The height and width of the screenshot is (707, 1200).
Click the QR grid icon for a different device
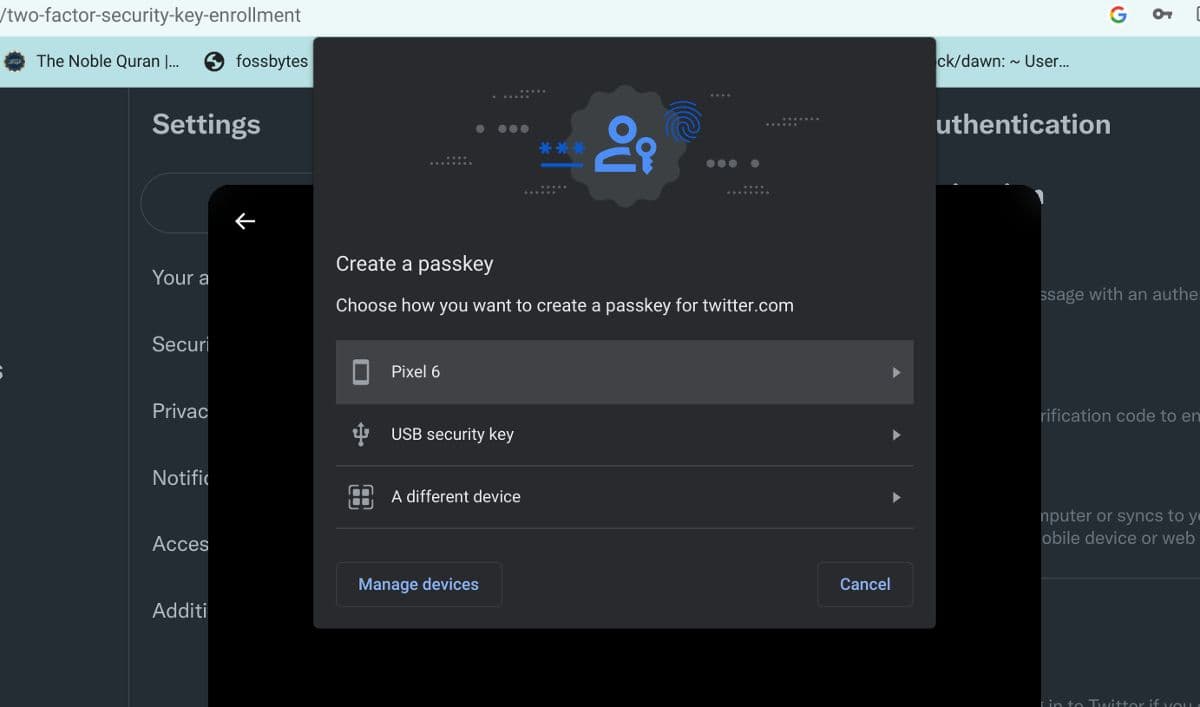tap(361, 497)
